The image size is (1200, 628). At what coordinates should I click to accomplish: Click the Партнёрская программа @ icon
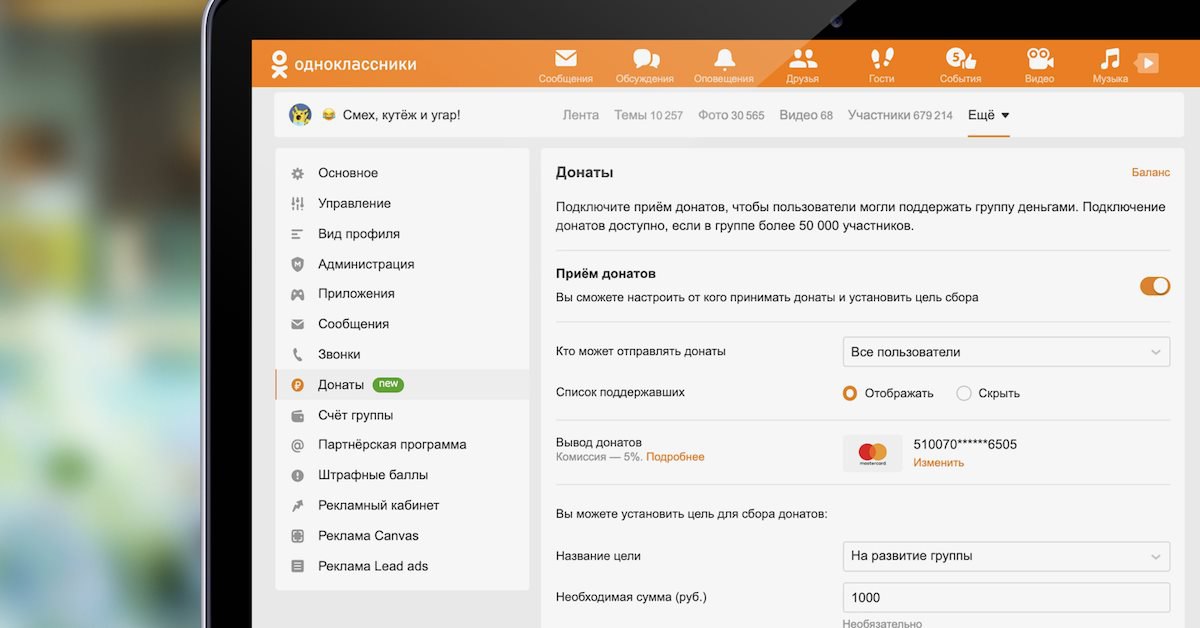click(297, 445)
